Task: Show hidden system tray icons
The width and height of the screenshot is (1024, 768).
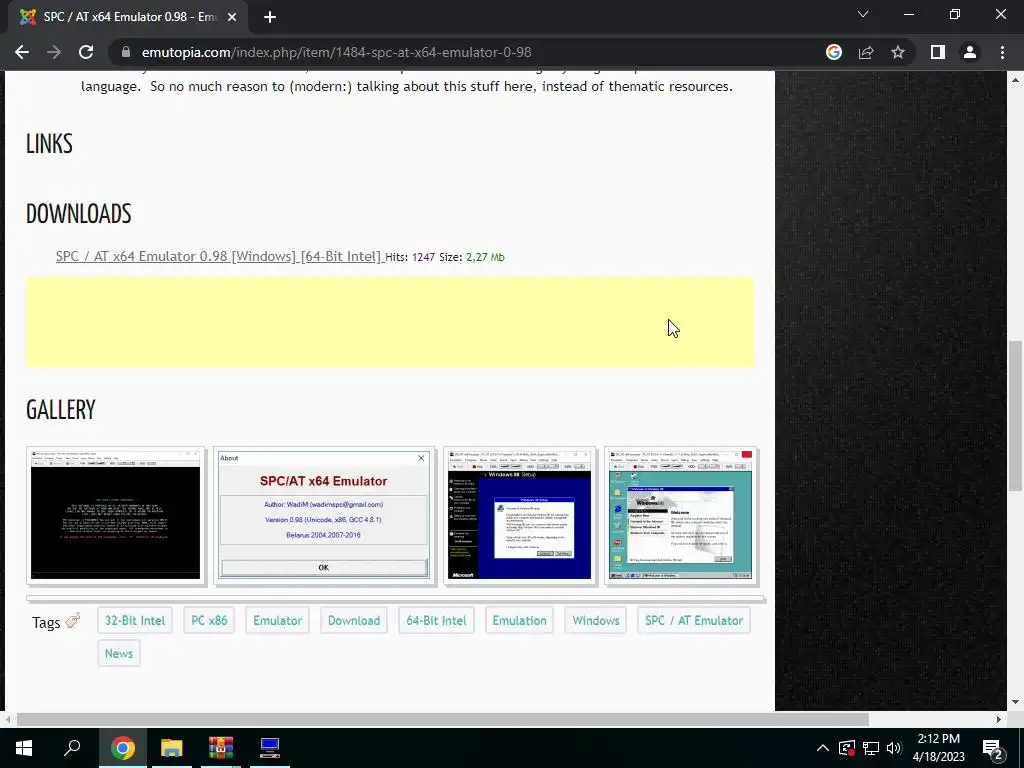Action: [x=823, y=748]
